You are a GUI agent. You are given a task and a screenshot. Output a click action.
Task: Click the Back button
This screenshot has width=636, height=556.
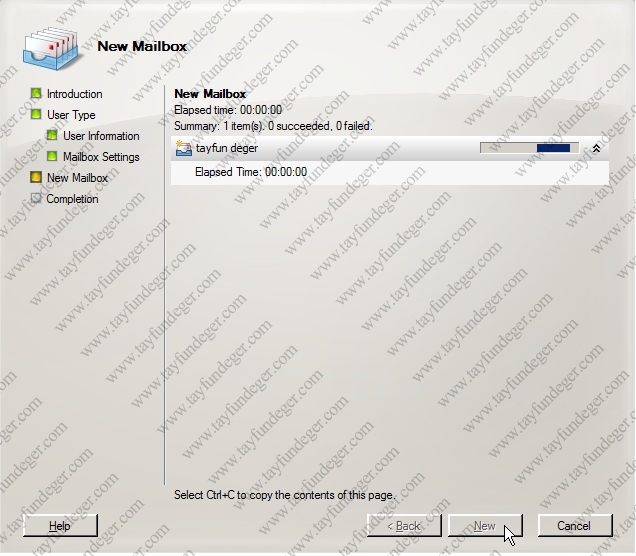[404, 526]
